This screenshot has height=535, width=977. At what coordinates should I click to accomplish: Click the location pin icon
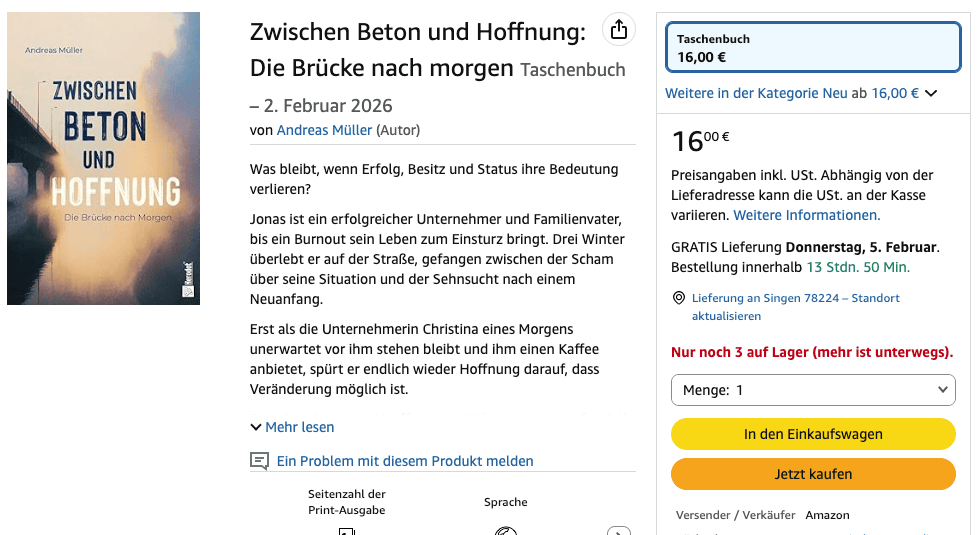click(x=679, y=298)
